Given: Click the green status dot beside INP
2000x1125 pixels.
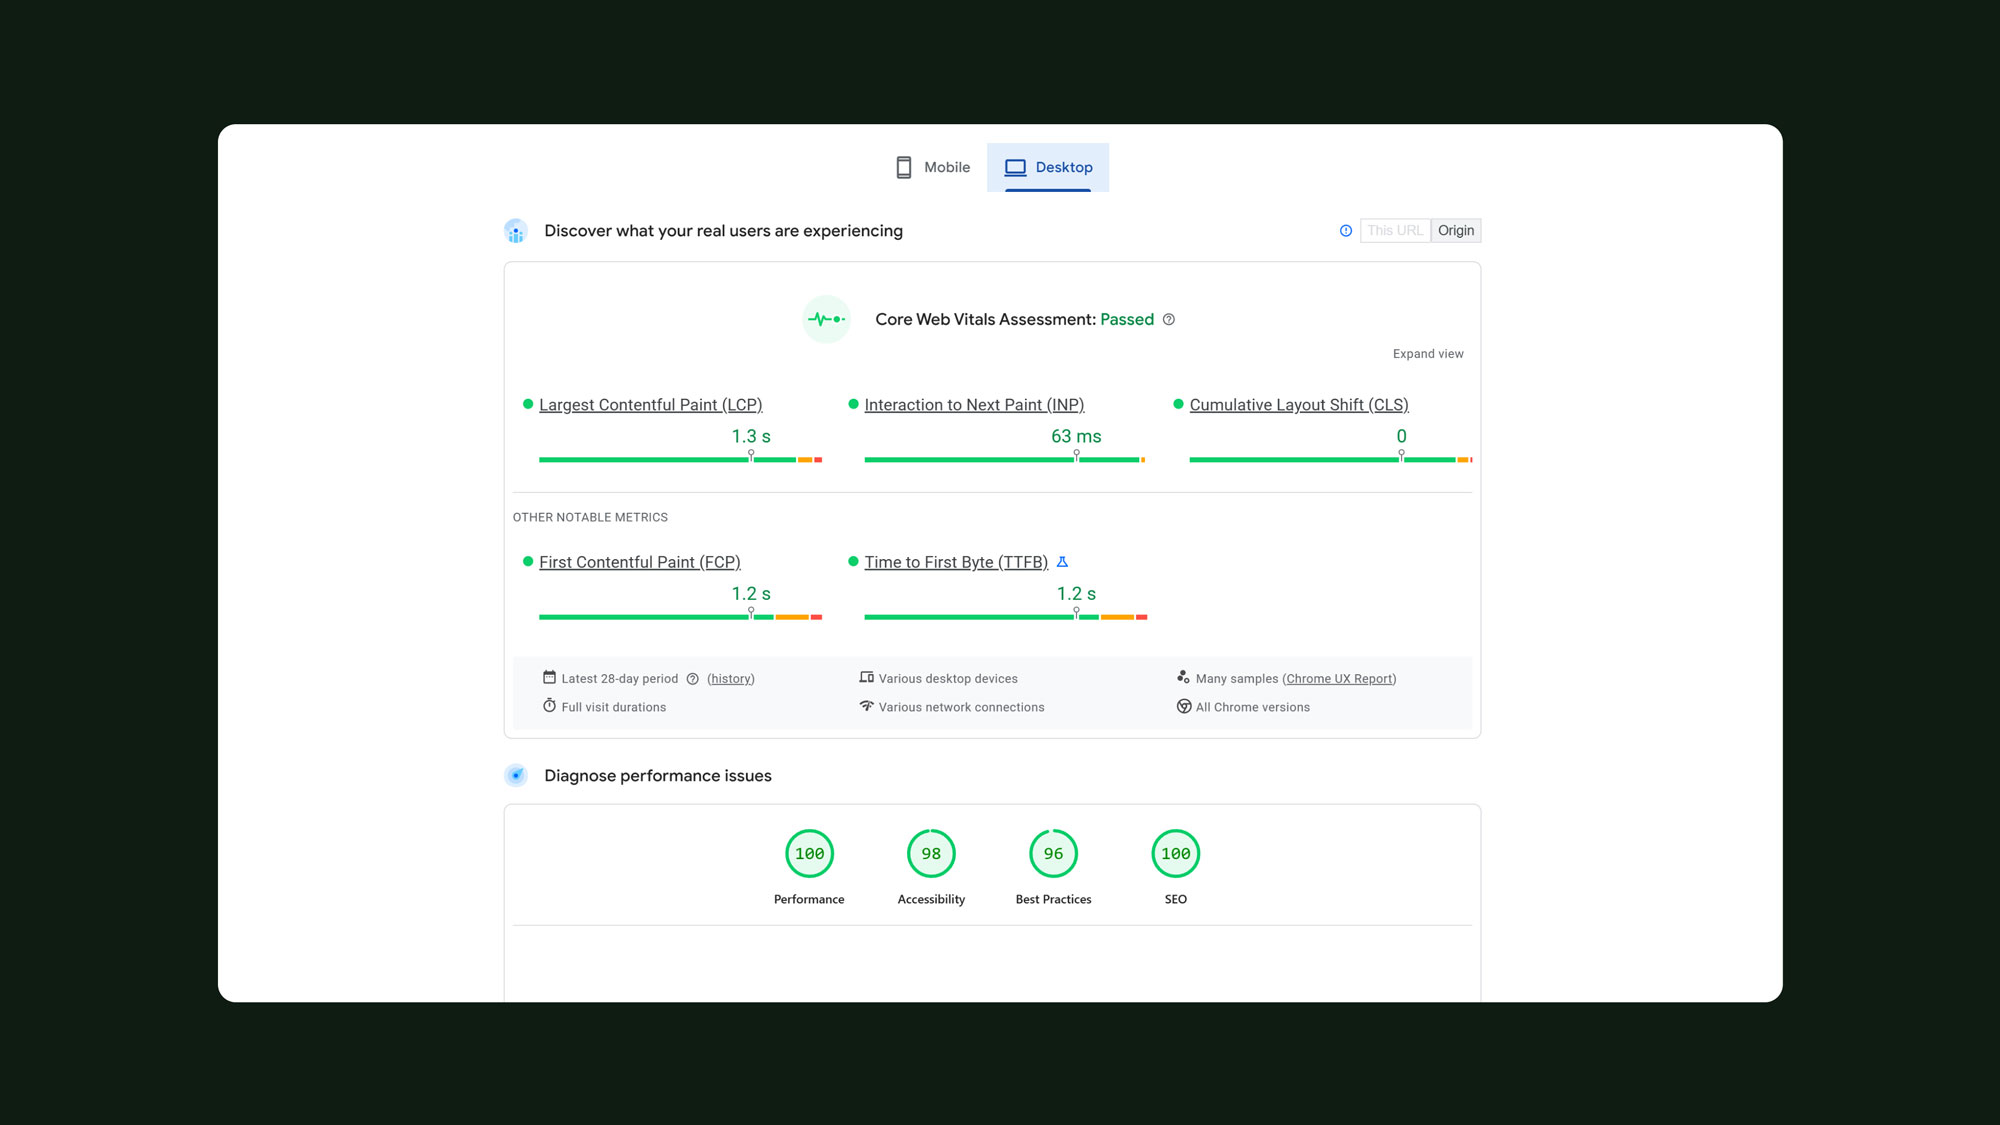Looking at the screenshot, I should point(853,404).
